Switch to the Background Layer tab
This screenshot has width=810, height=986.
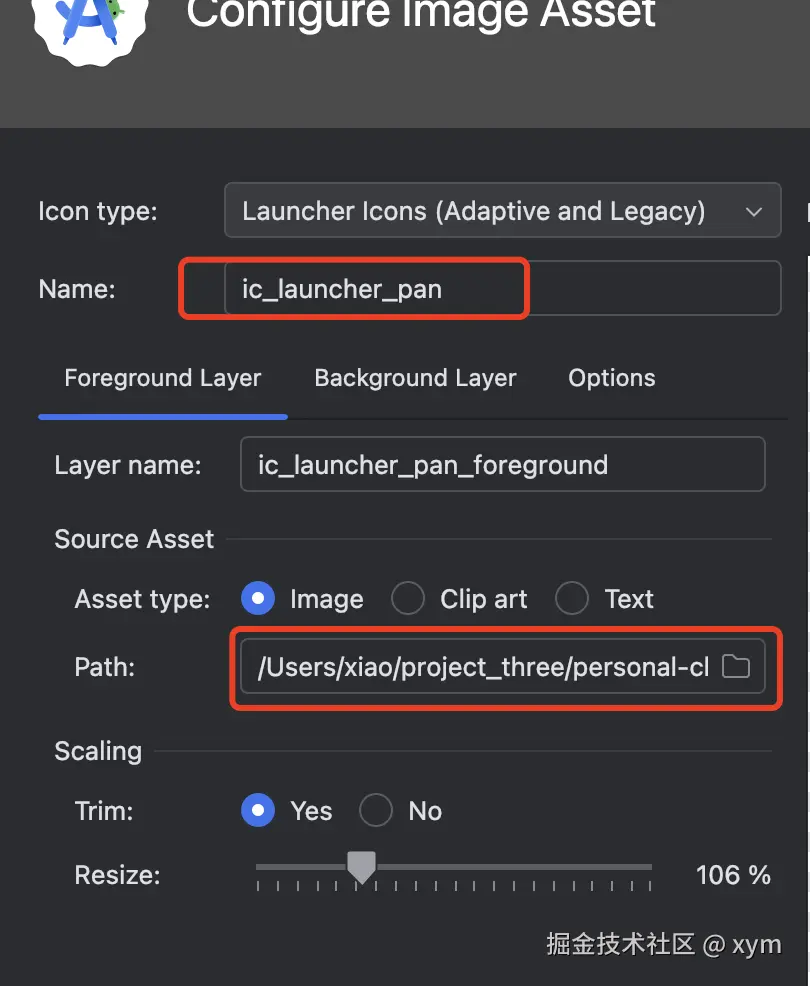(415, 378)
